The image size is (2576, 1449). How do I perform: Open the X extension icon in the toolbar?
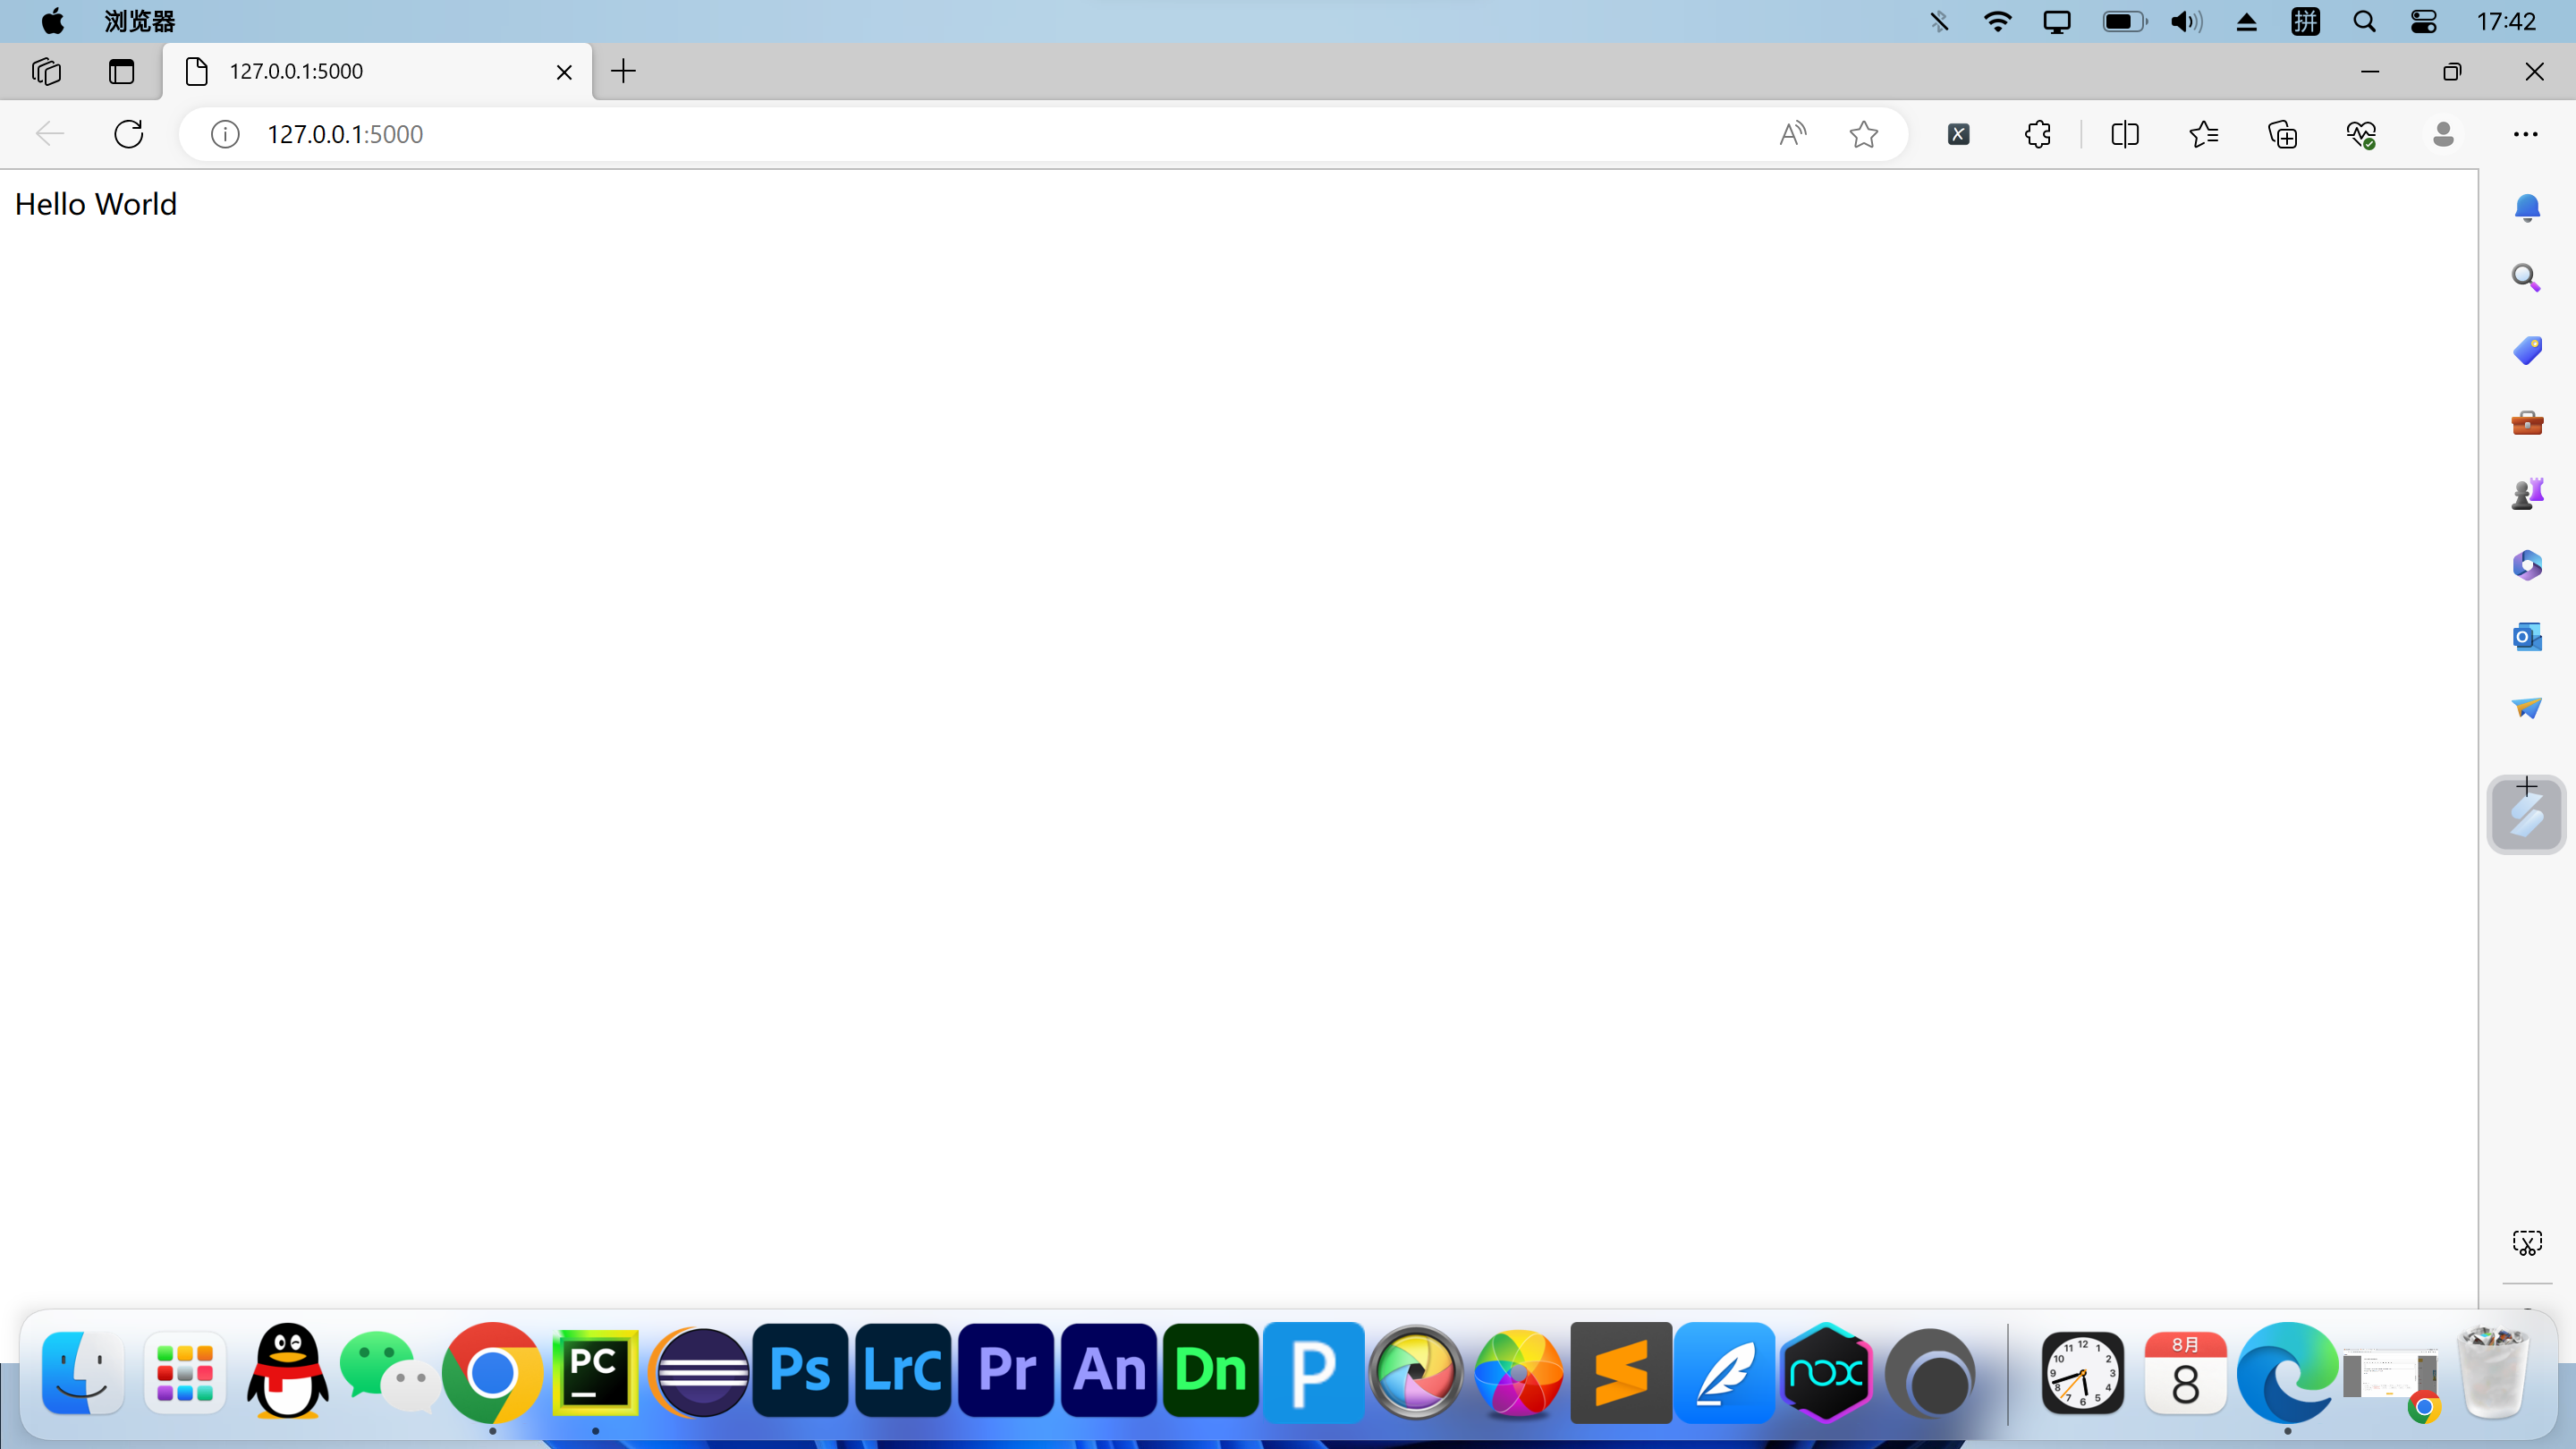pyautogui.click(x=1959, y=134)
